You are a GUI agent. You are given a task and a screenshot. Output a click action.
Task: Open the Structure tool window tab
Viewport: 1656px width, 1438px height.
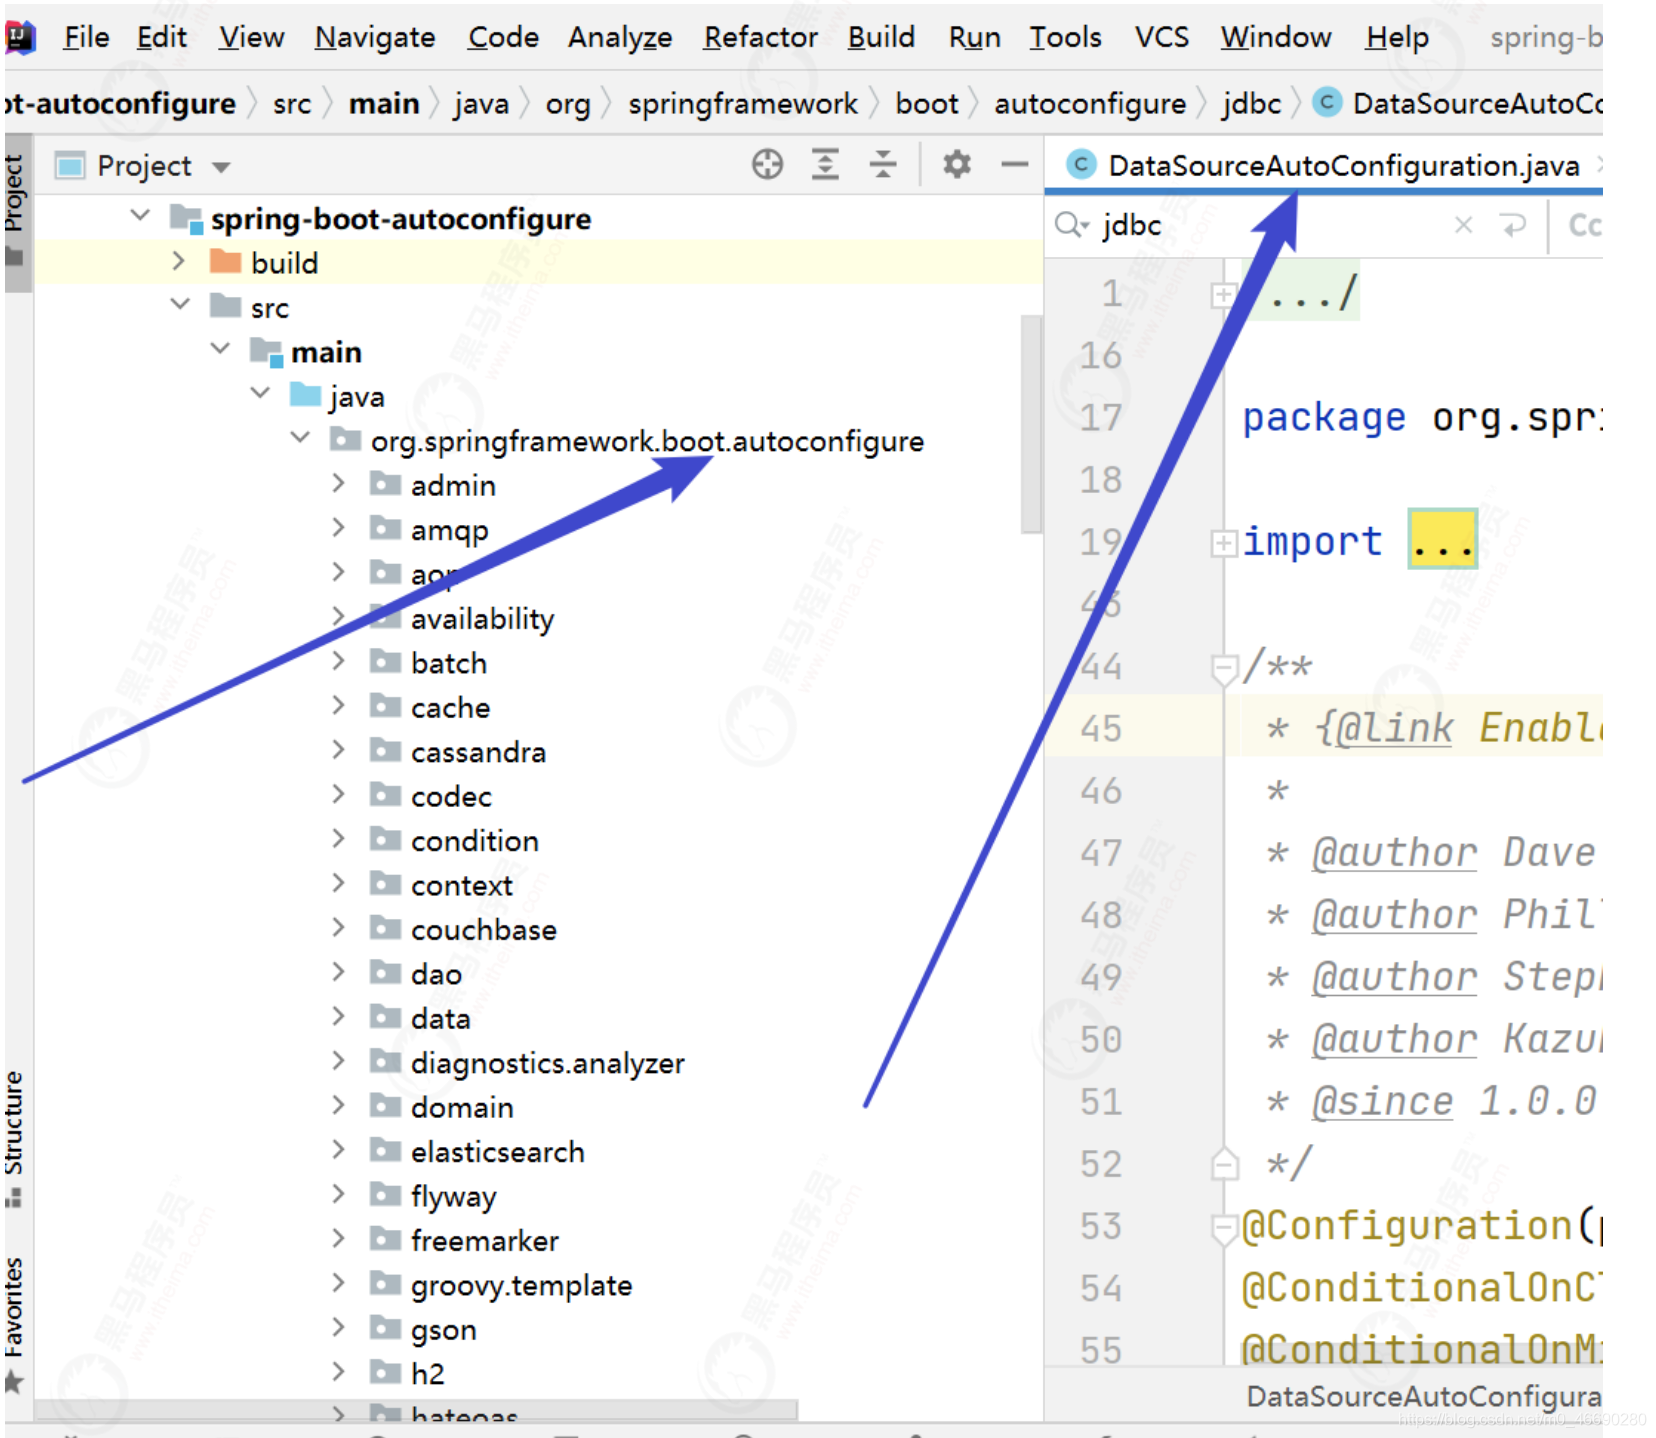point(14,1138)
